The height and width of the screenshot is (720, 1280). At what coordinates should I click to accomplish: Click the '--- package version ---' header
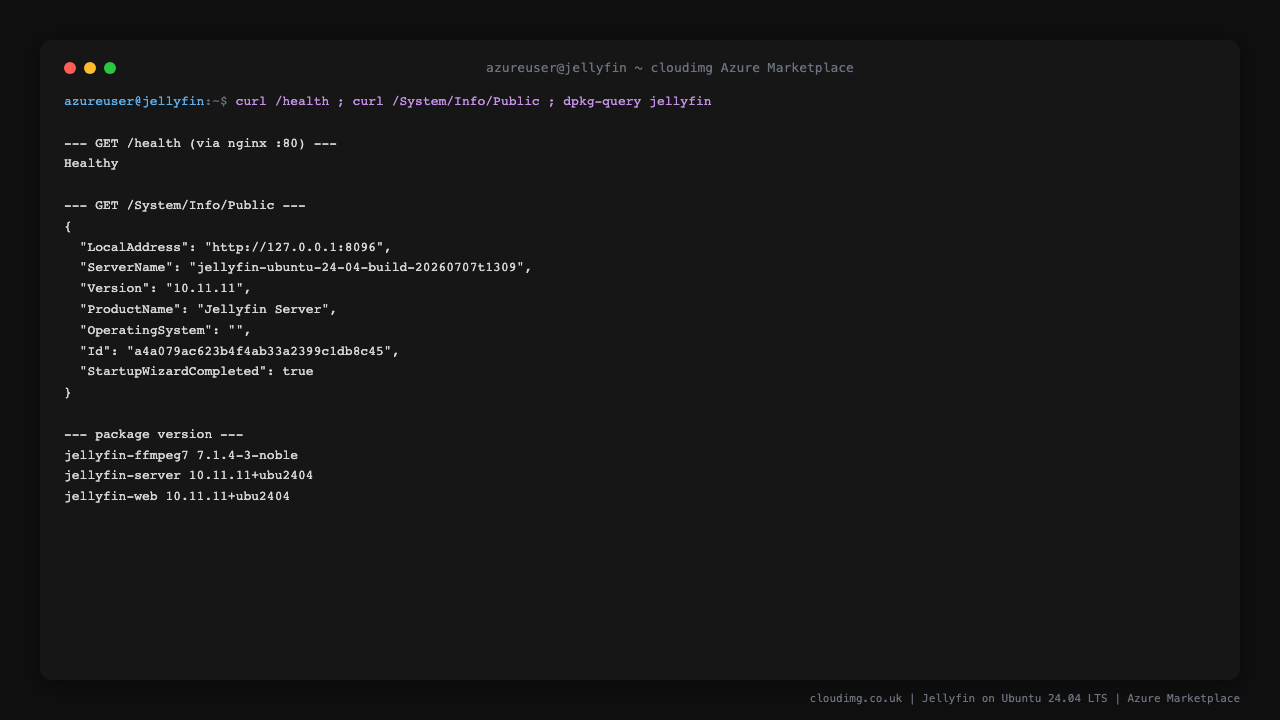point(154,435)
